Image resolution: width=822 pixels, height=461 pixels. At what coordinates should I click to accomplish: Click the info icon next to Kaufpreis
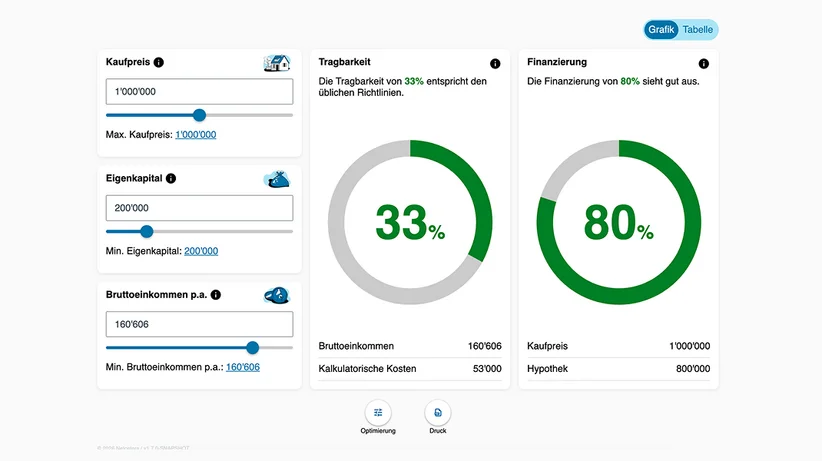click(159, 62)
